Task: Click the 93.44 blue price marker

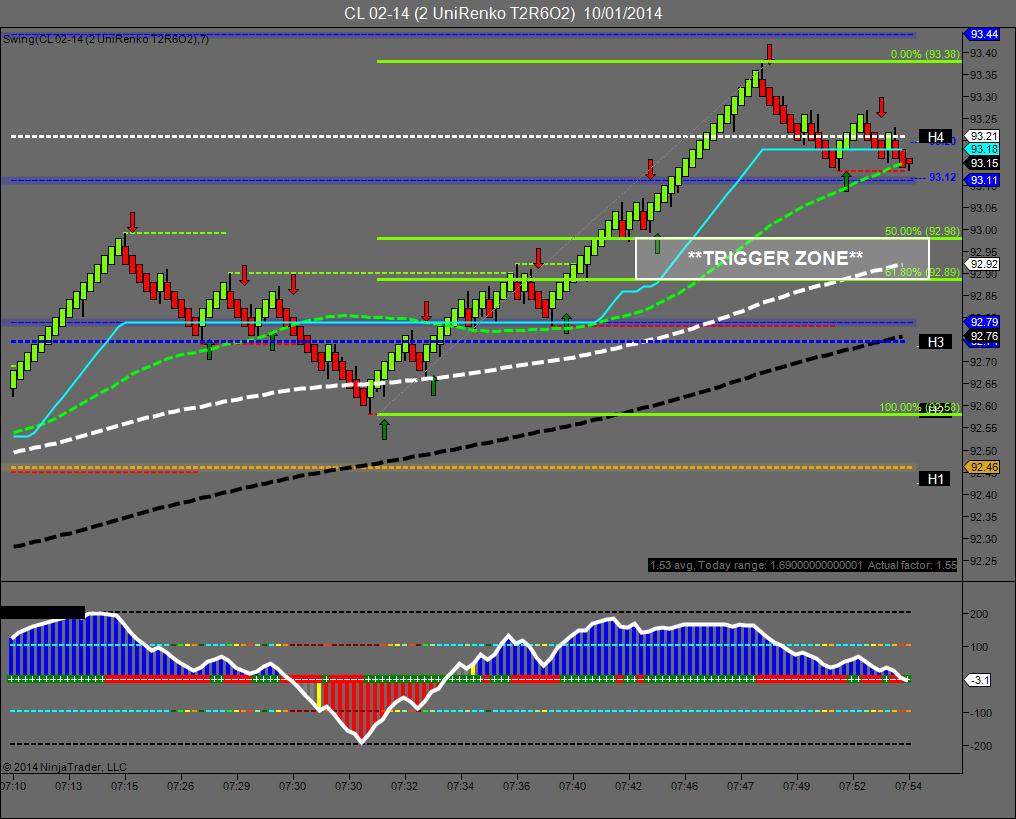Action: (983, 34)
